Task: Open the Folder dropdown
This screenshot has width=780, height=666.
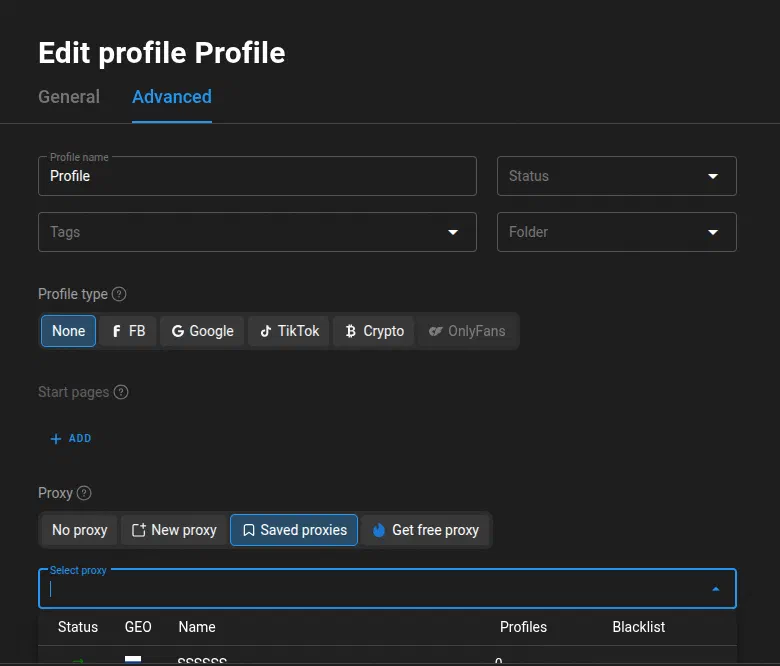Action: 616,232
